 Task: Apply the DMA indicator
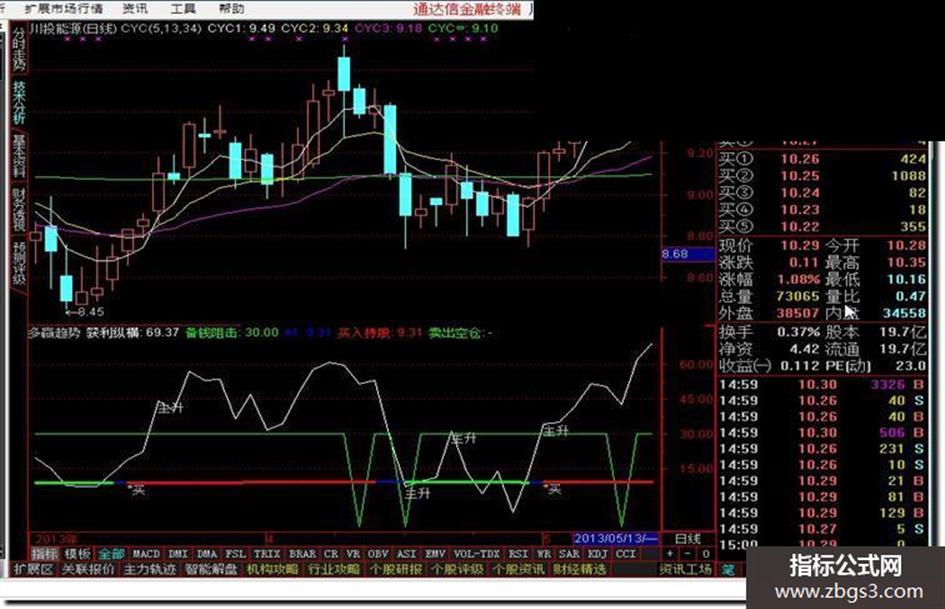(x=207, y=554)
